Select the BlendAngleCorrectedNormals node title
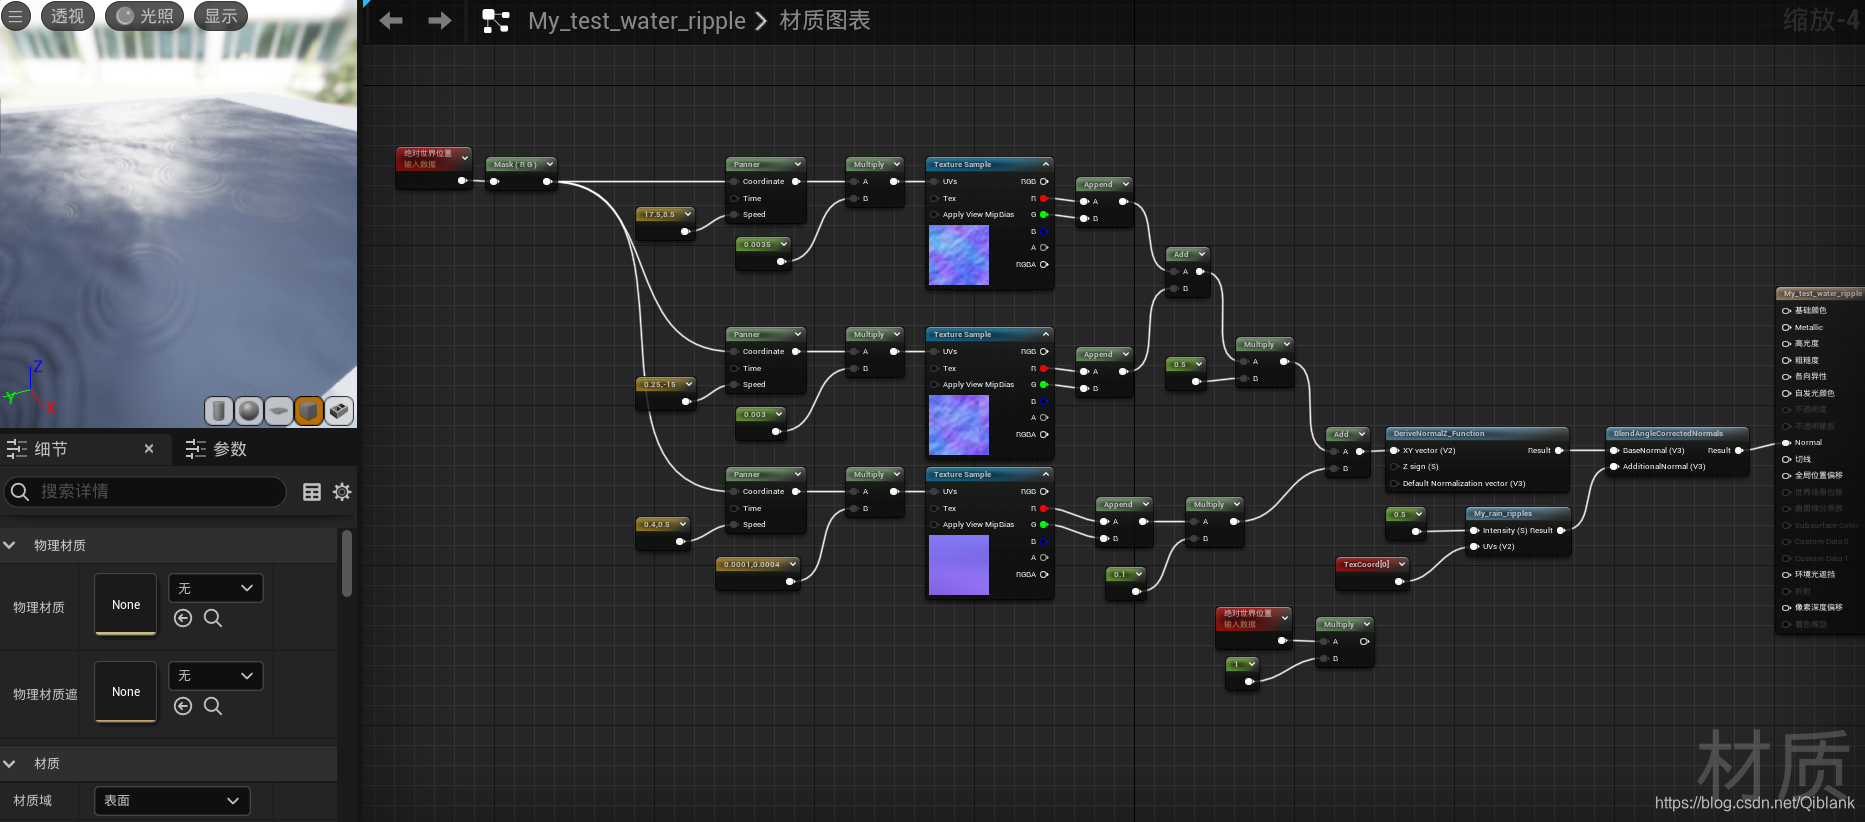Viewport: 1865px width, 822px height. pos(1667,434)
